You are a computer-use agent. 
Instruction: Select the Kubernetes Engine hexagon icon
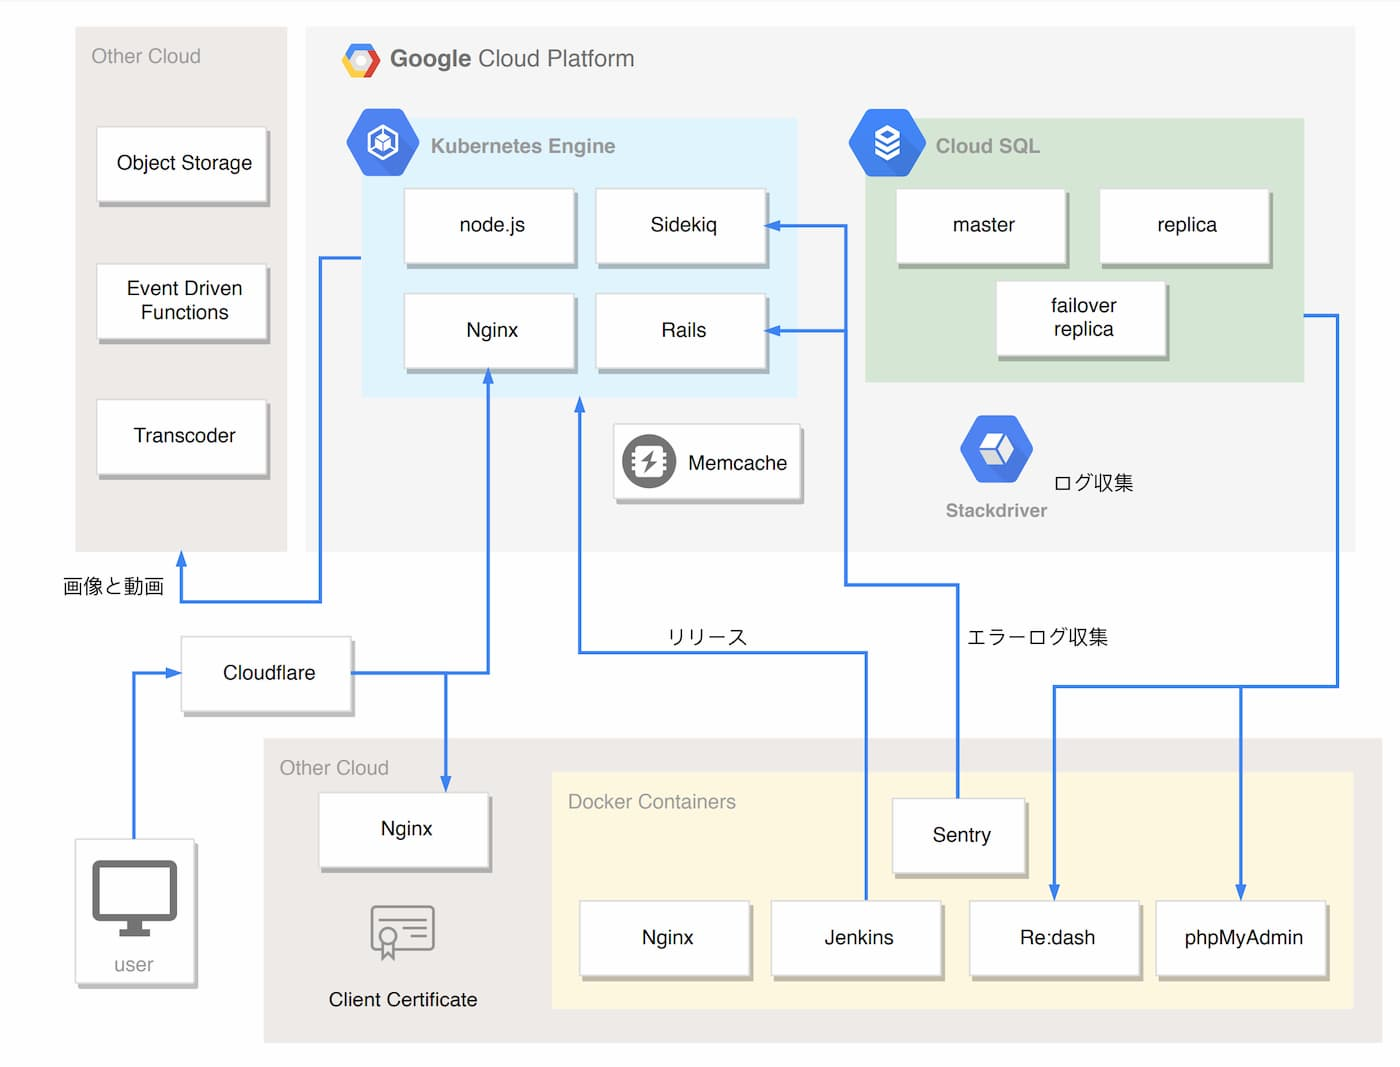click(x=383, y=142)
